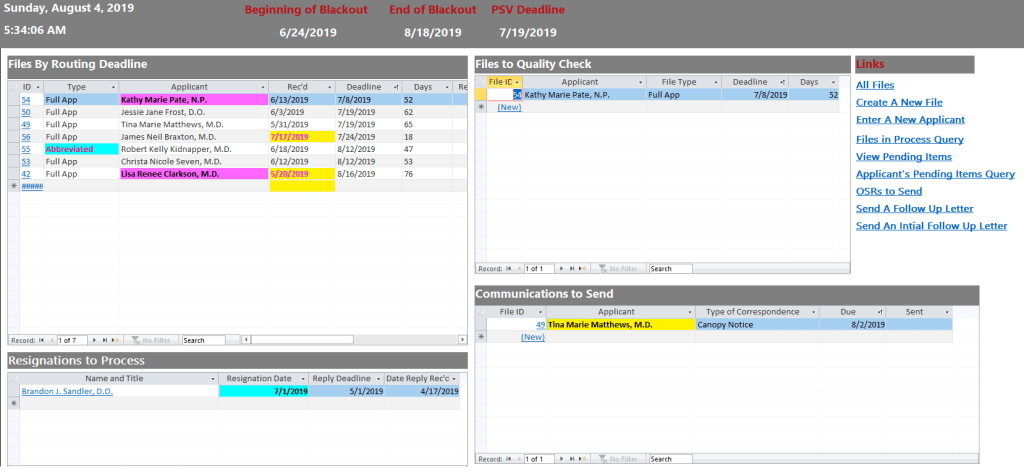Open the All Files link
Viewport: 1024px width, 472px height.
[x=875, y=85]
